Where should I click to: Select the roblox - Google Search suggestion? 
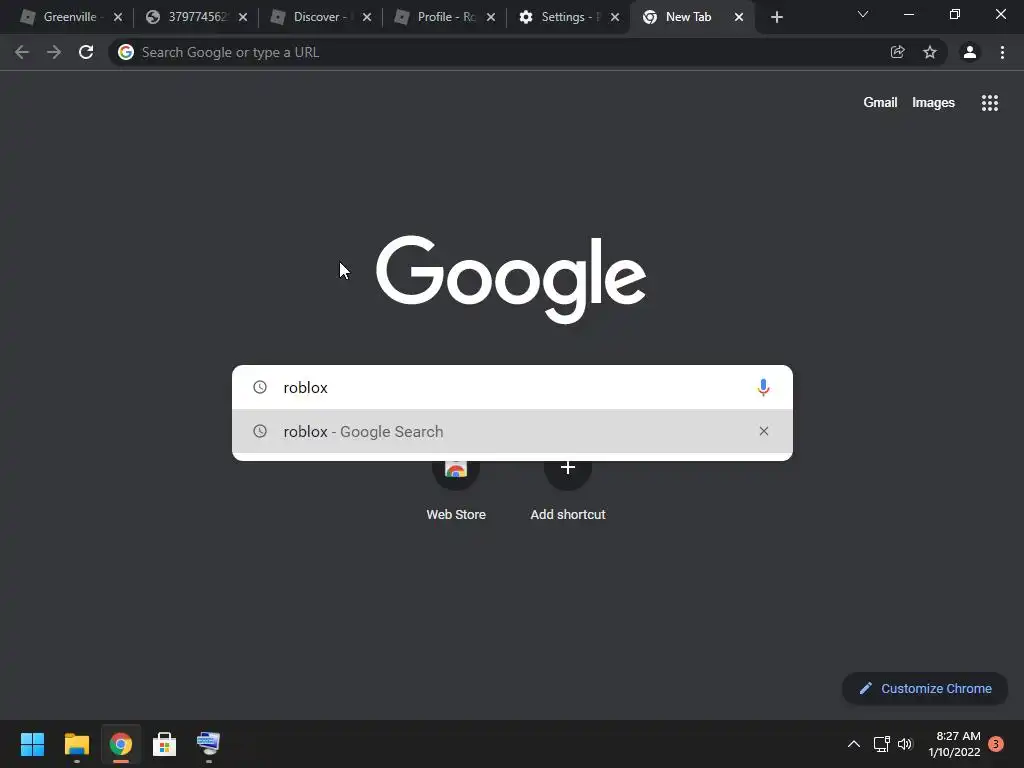pos(512,431)
